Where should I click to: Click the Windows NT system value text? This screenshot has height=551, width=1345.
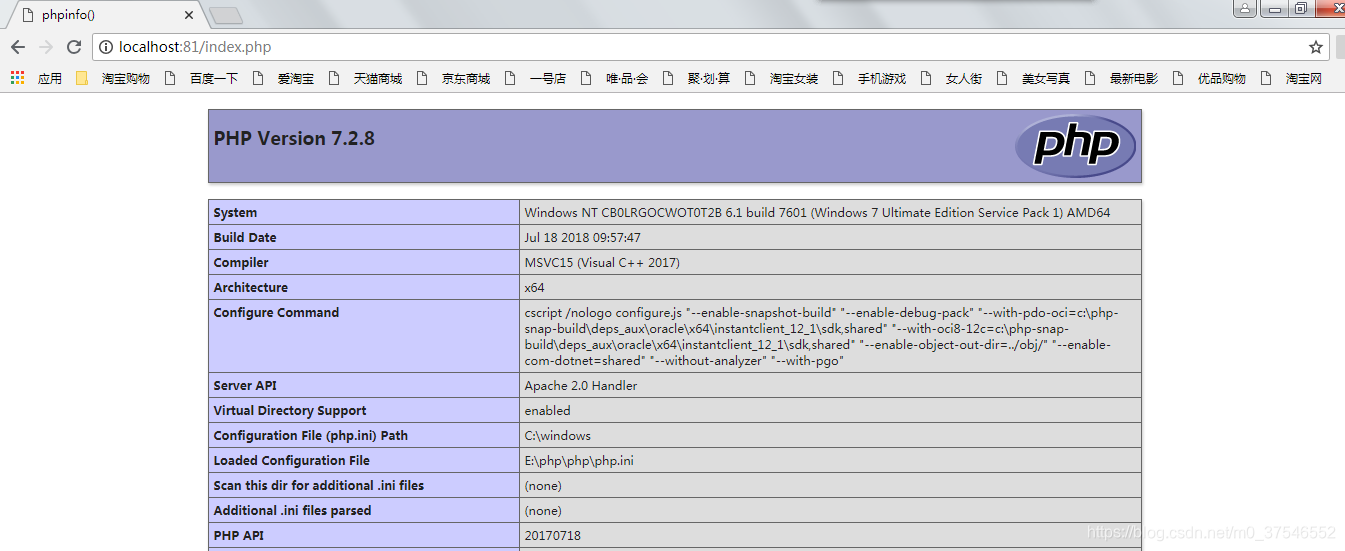point(817,212)
